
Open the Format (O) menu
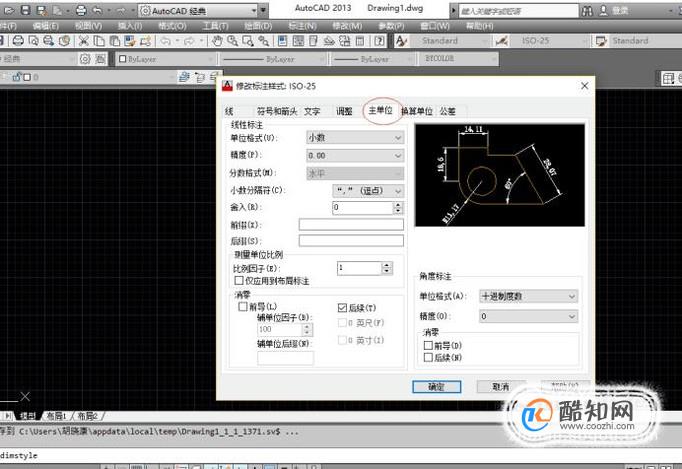pyautogui.click(x=172, y=26)
